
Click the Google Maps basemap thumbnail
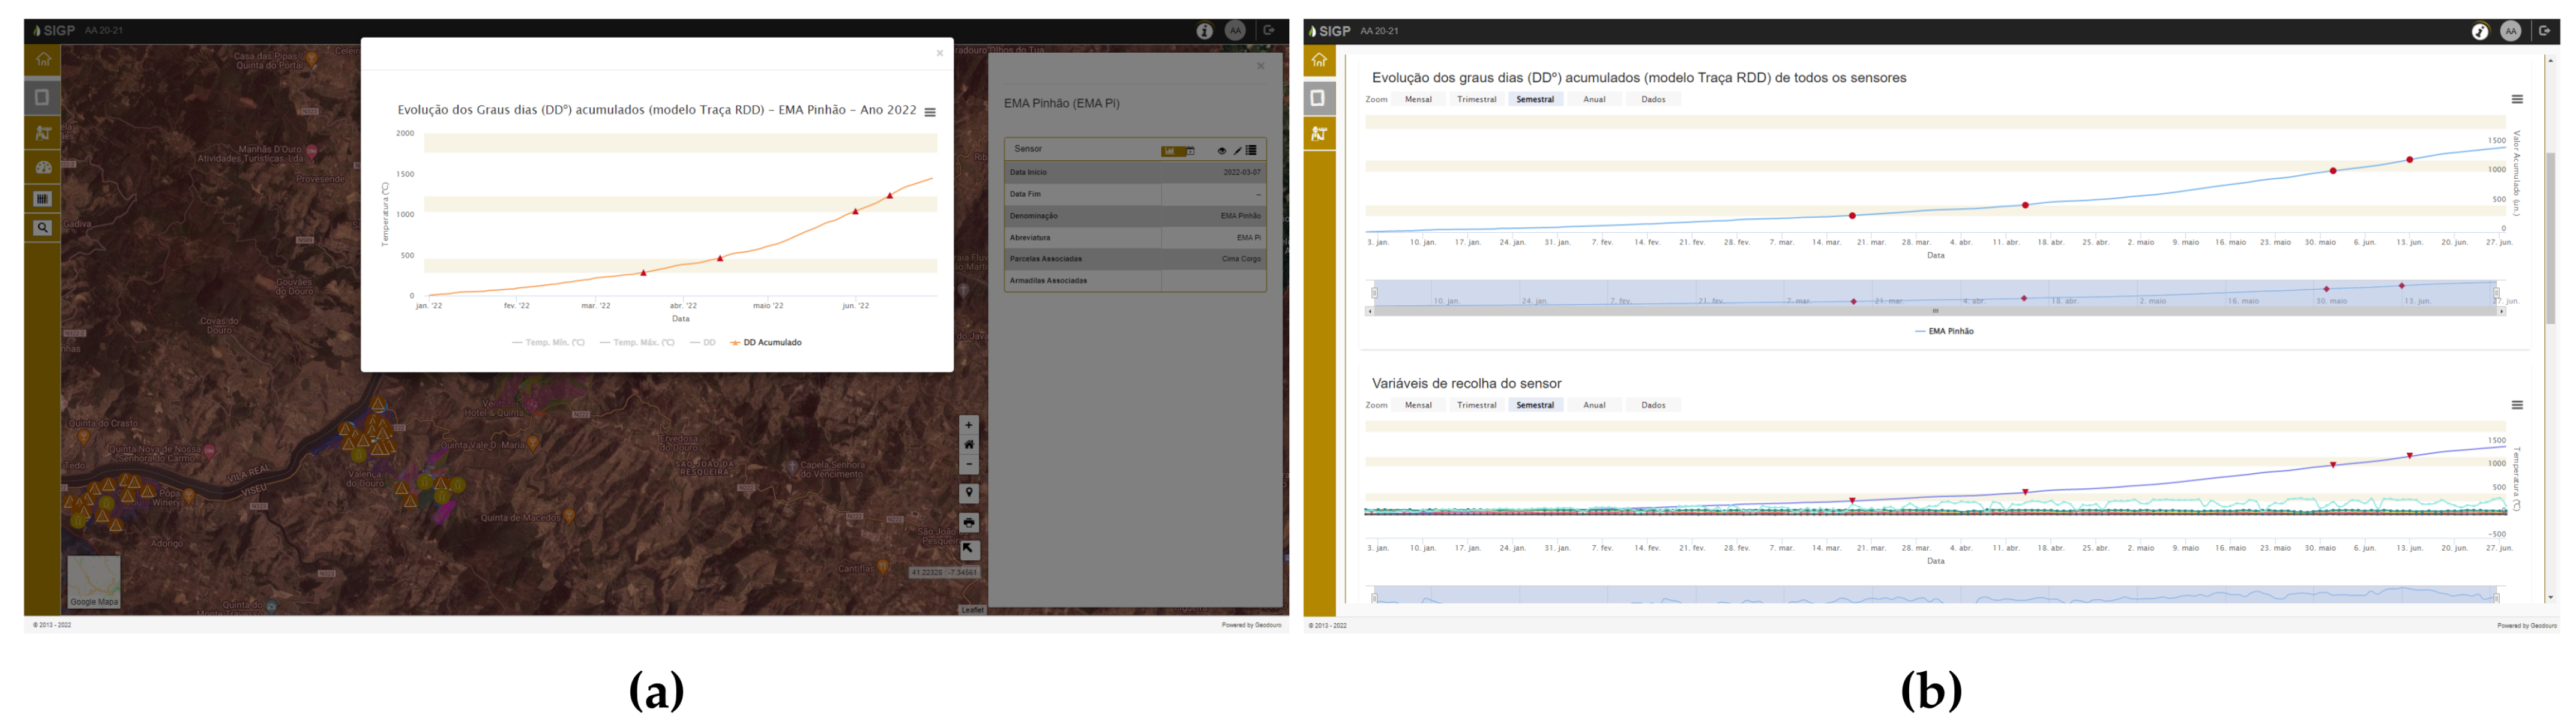94,582
